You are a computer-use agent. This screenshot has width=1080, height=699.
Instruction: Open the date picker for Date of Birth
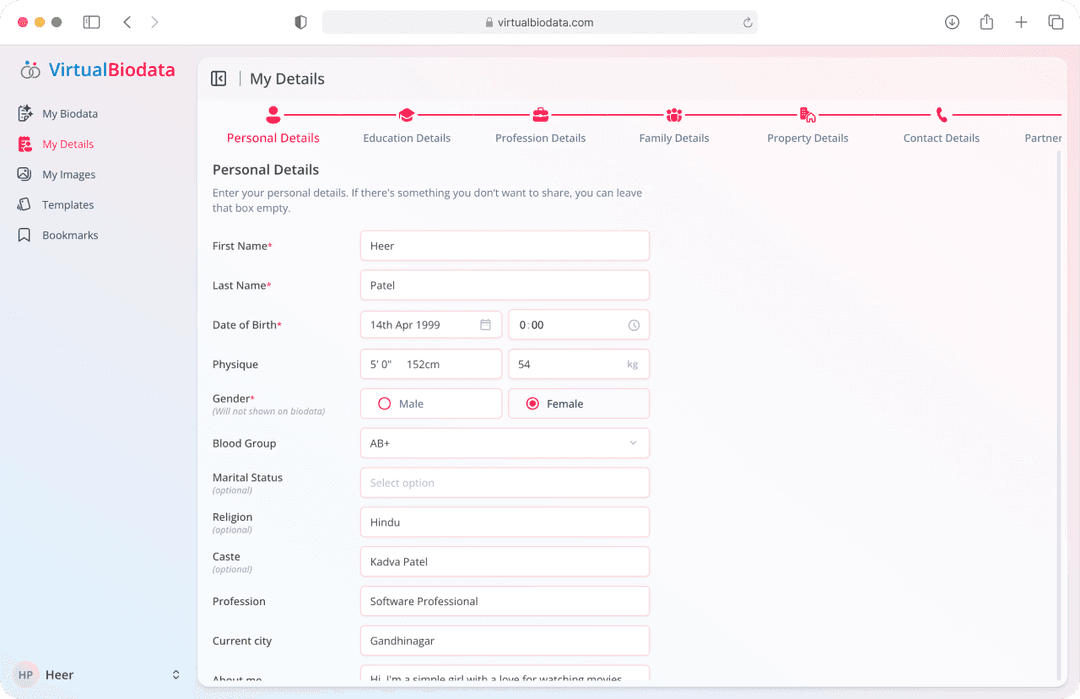[x=485, y=324]
